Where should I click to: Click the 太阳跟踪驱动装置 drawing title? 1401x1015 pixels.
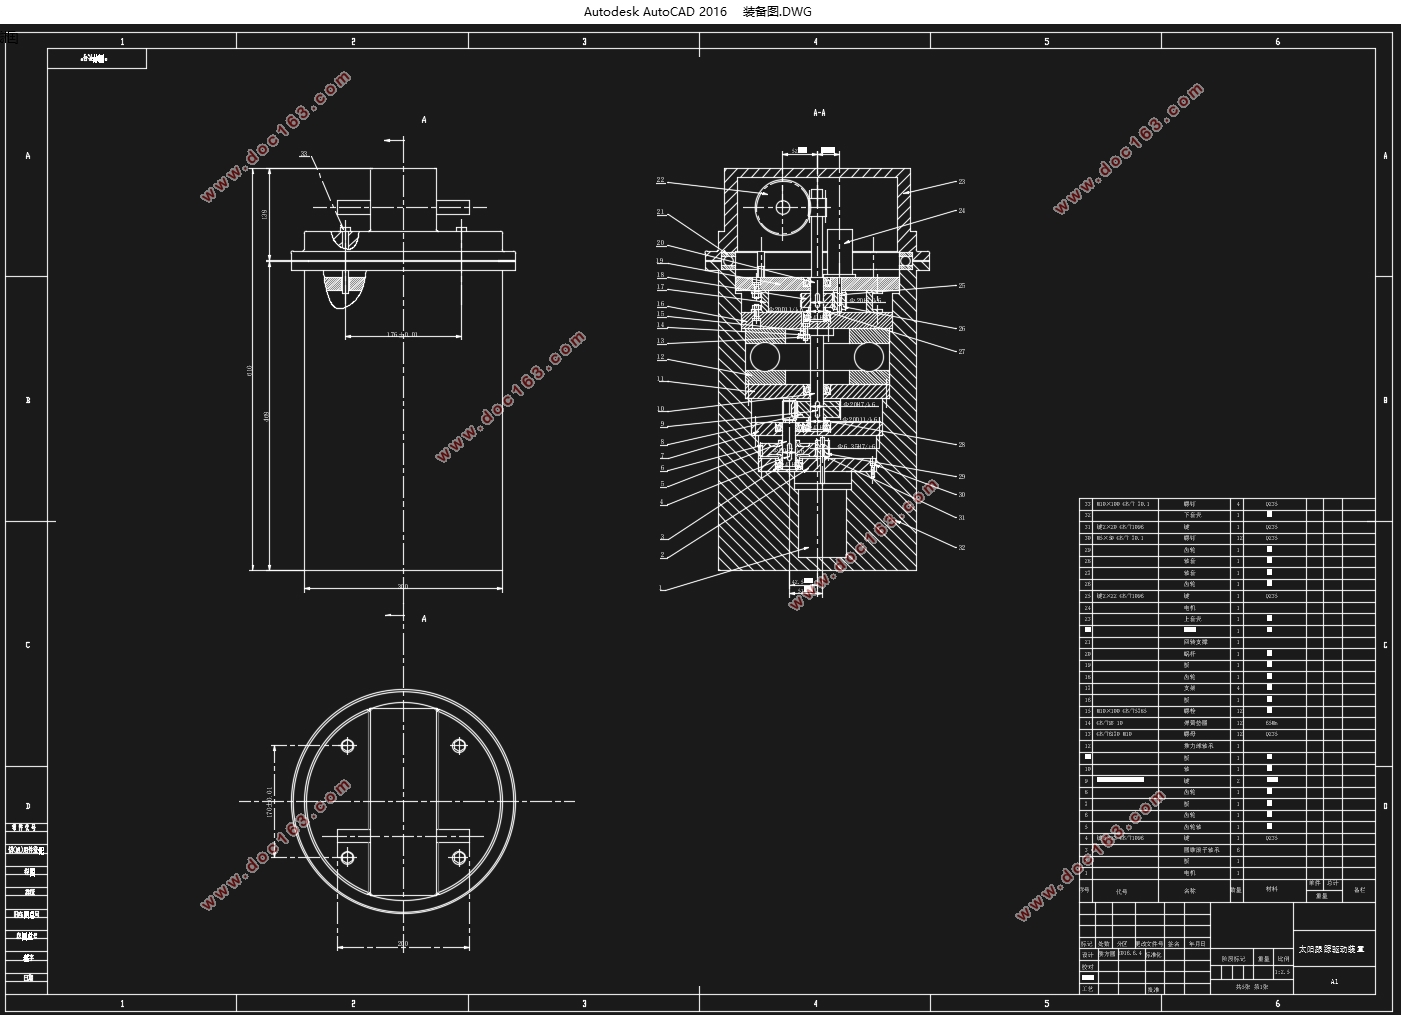pos(1331,949)
